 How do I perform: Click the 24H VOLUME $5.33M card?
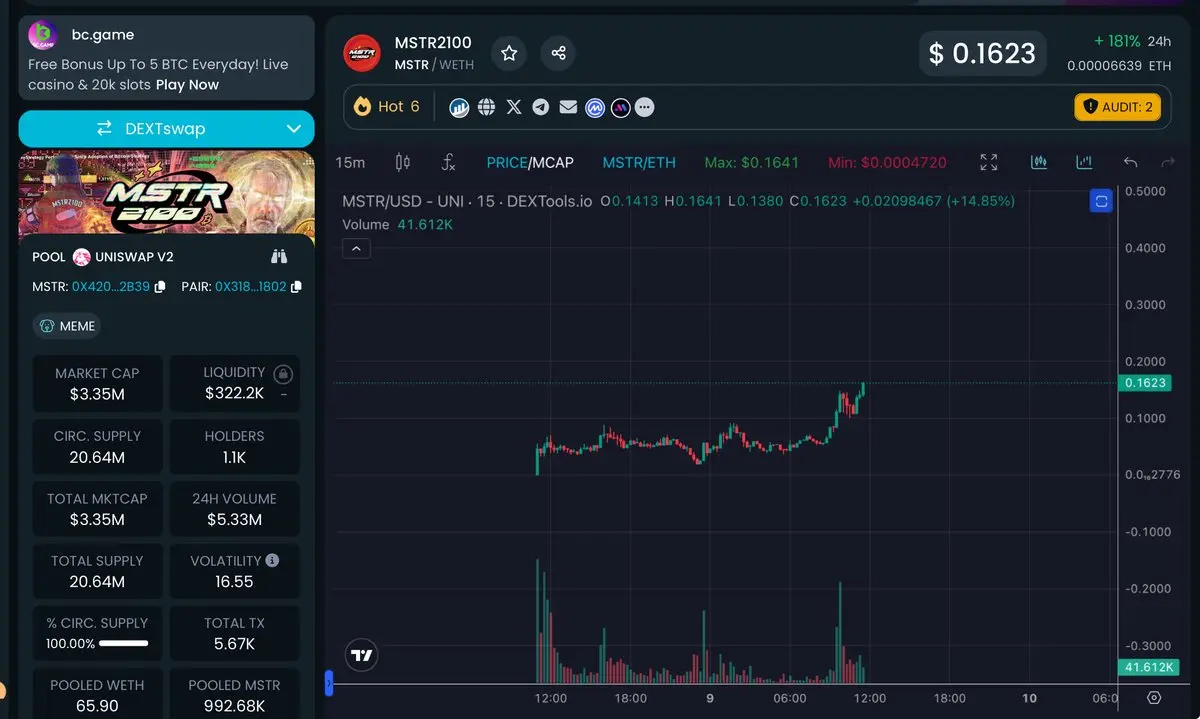point(234,509)
